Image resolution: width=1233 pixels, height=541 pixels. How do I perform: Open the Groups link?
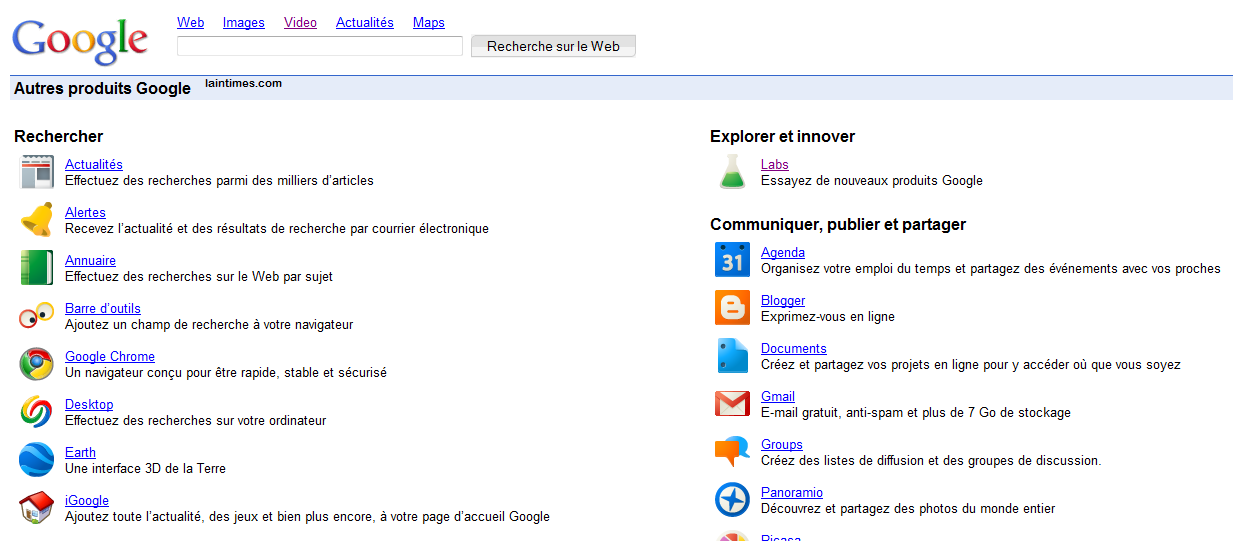pyautogui.click(x=782, y=444)
